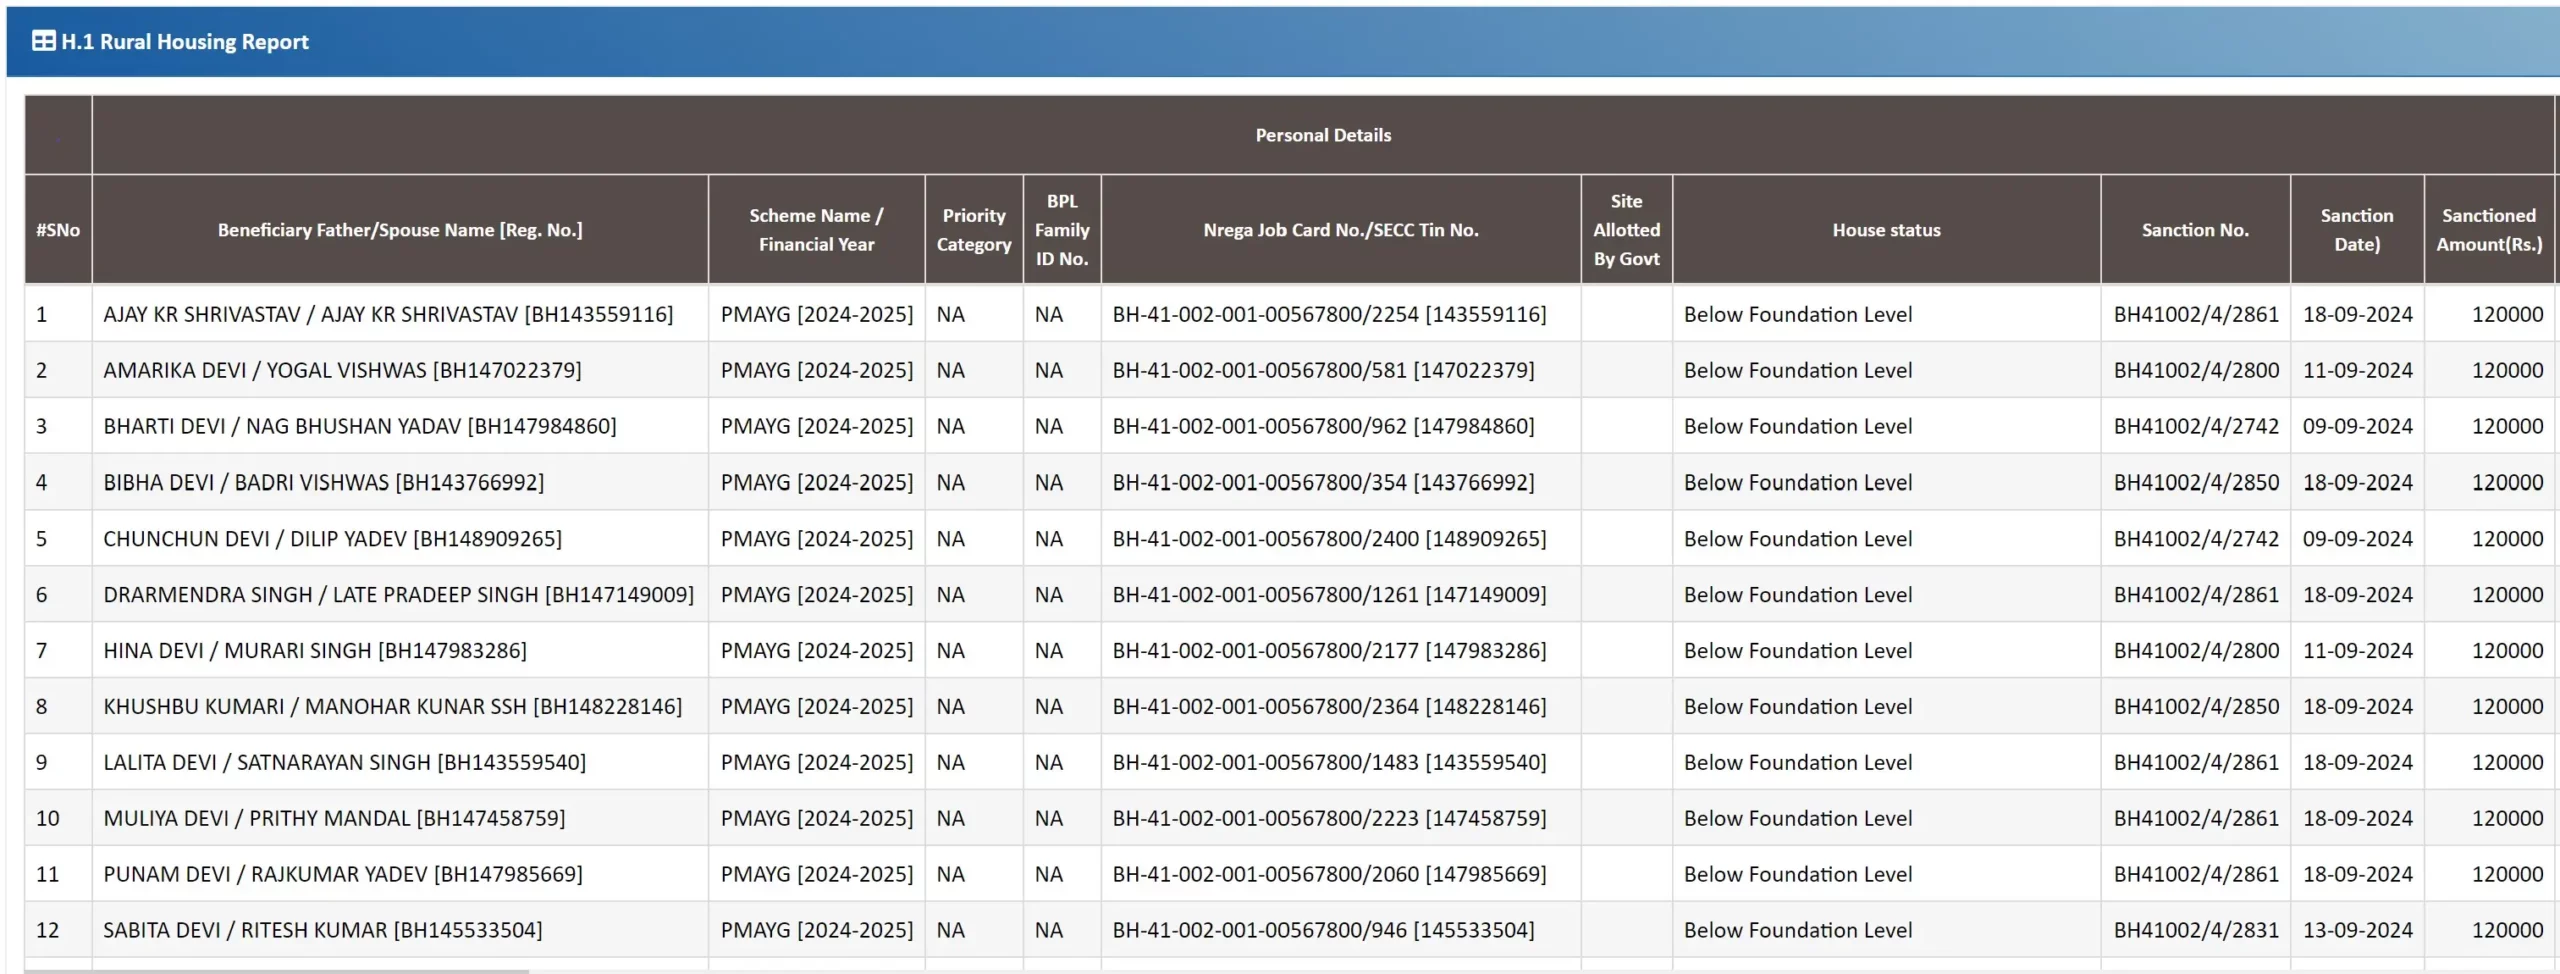Screen dimensions: 2560x974
Task: Click the Scheme Name / Financial Year header
Action: 816,230
